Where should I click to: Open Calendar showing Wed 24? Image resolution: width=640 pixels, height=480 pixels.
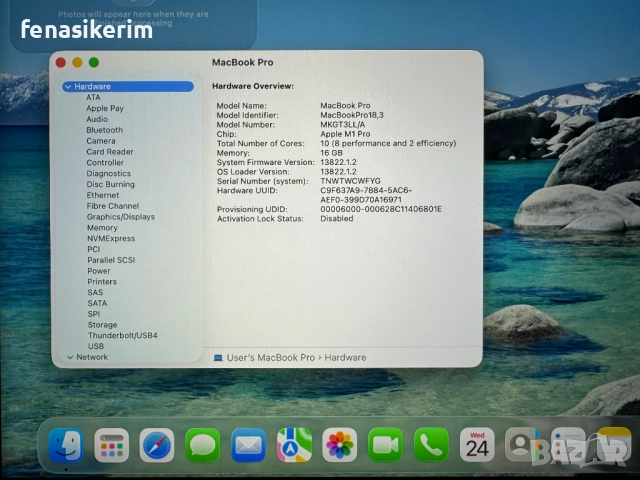point(476,445)
